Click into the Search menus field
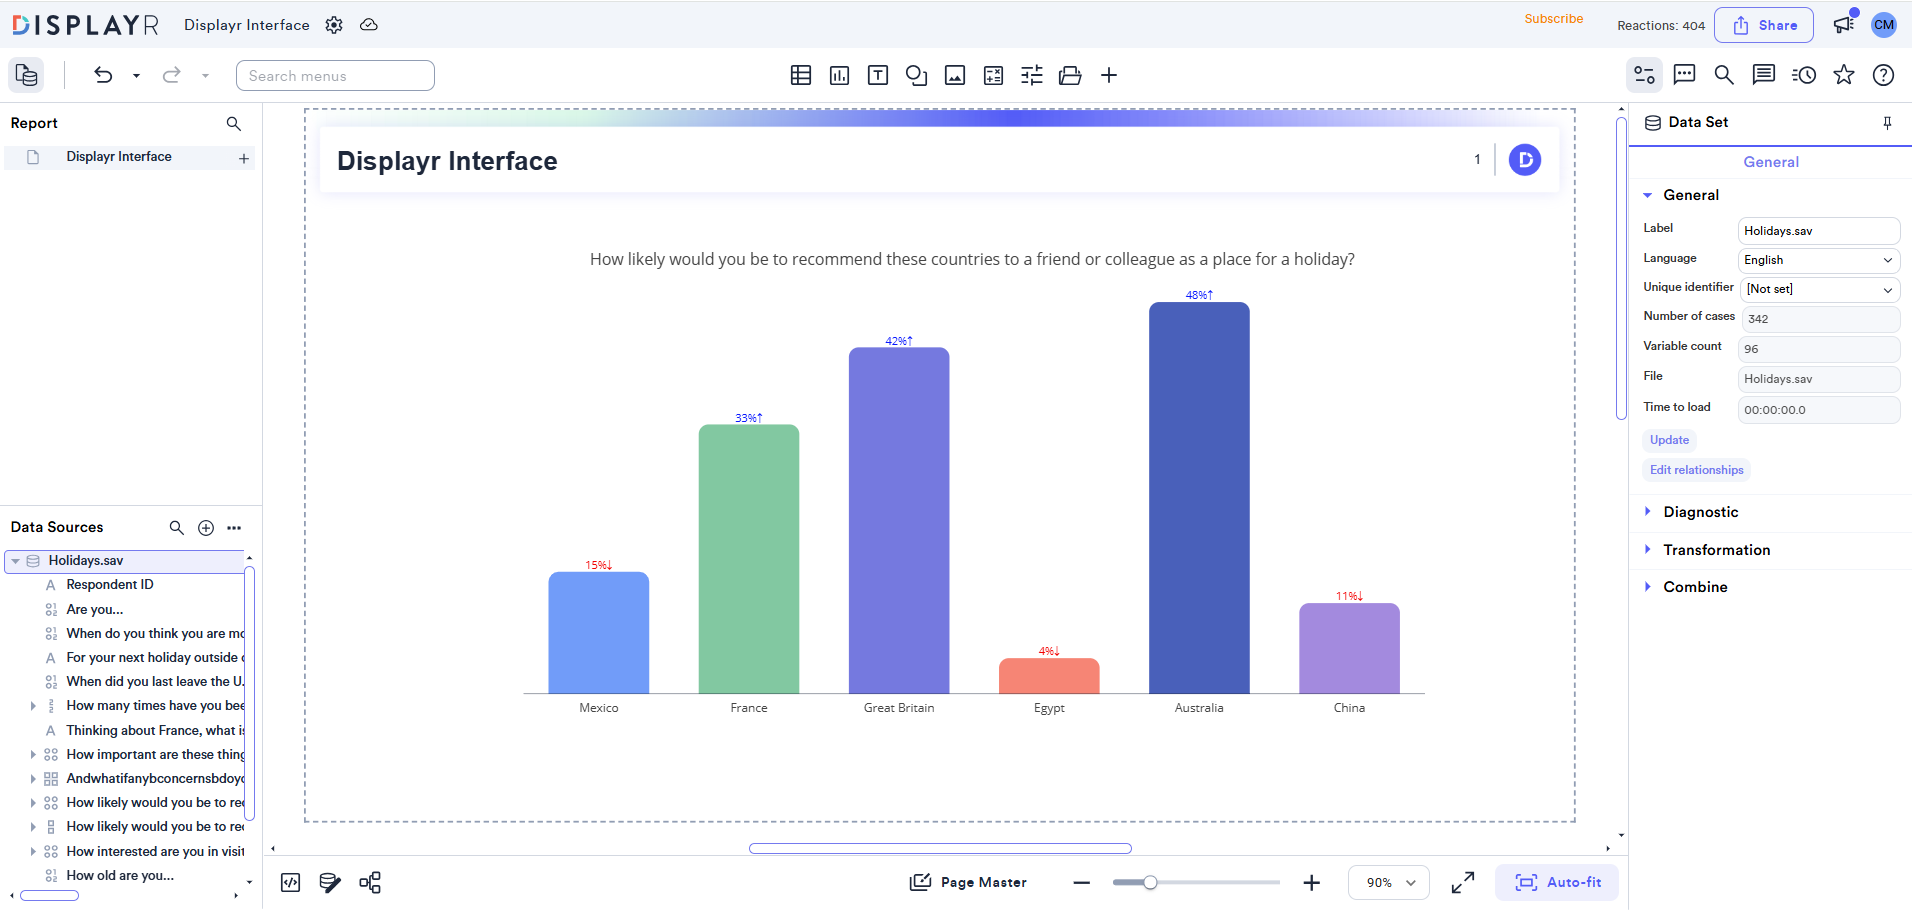Viewport: 1912px width, 910px height. 335,76
